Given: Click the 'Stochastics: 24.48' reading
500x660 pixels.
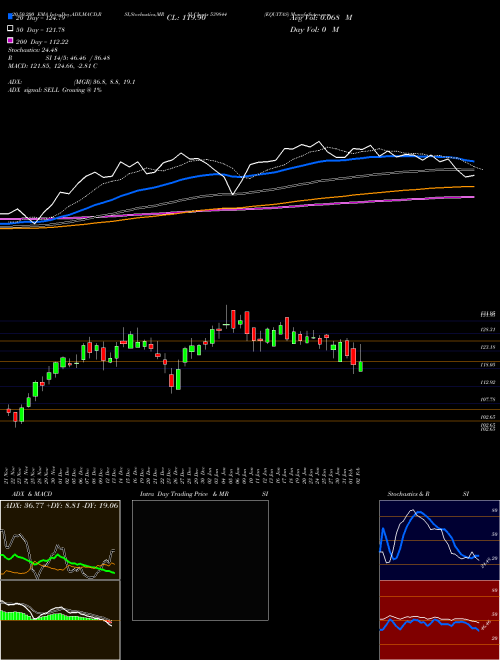Looking at the screenshot, I should [33, 50].
